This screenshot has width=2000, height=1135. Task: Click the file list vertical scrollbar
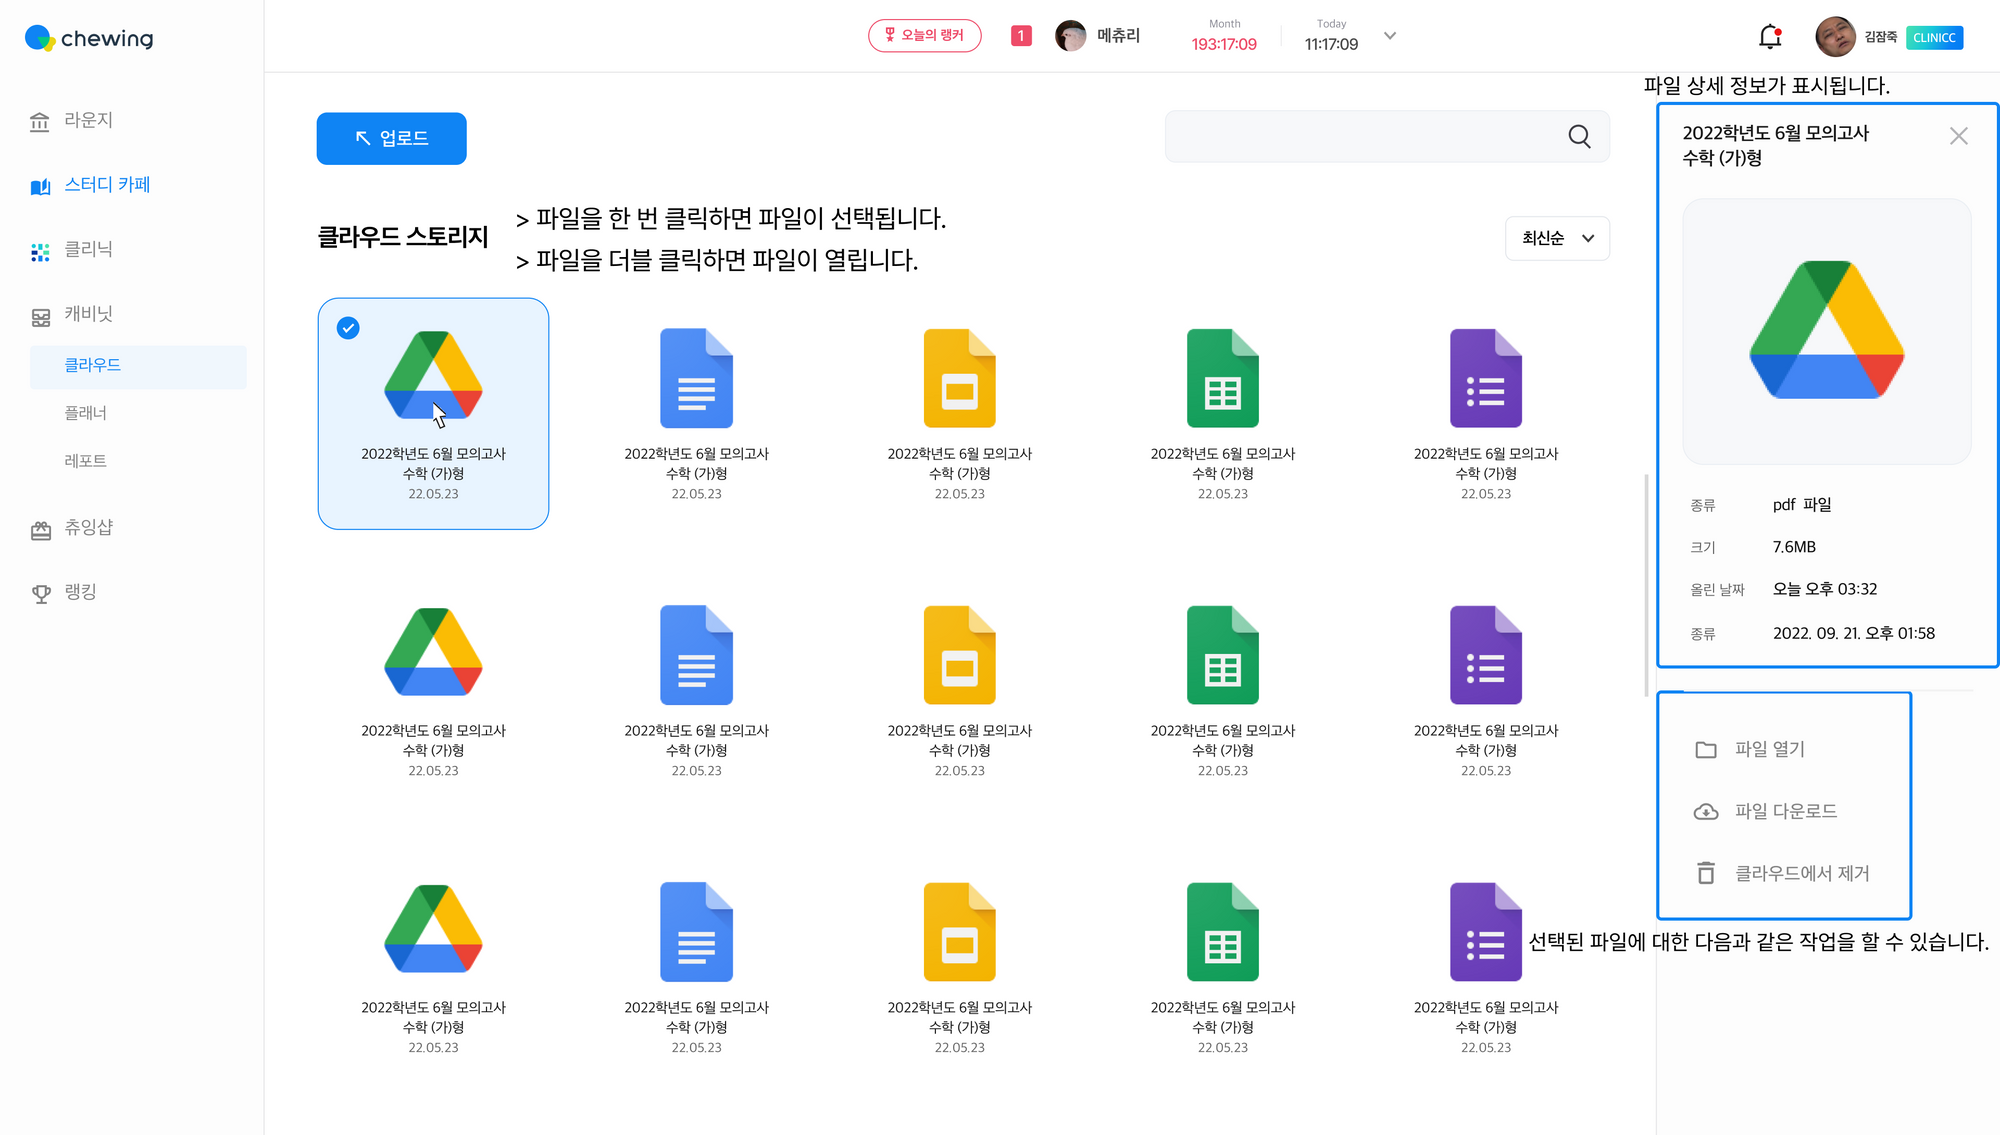tap(1646, 585)
